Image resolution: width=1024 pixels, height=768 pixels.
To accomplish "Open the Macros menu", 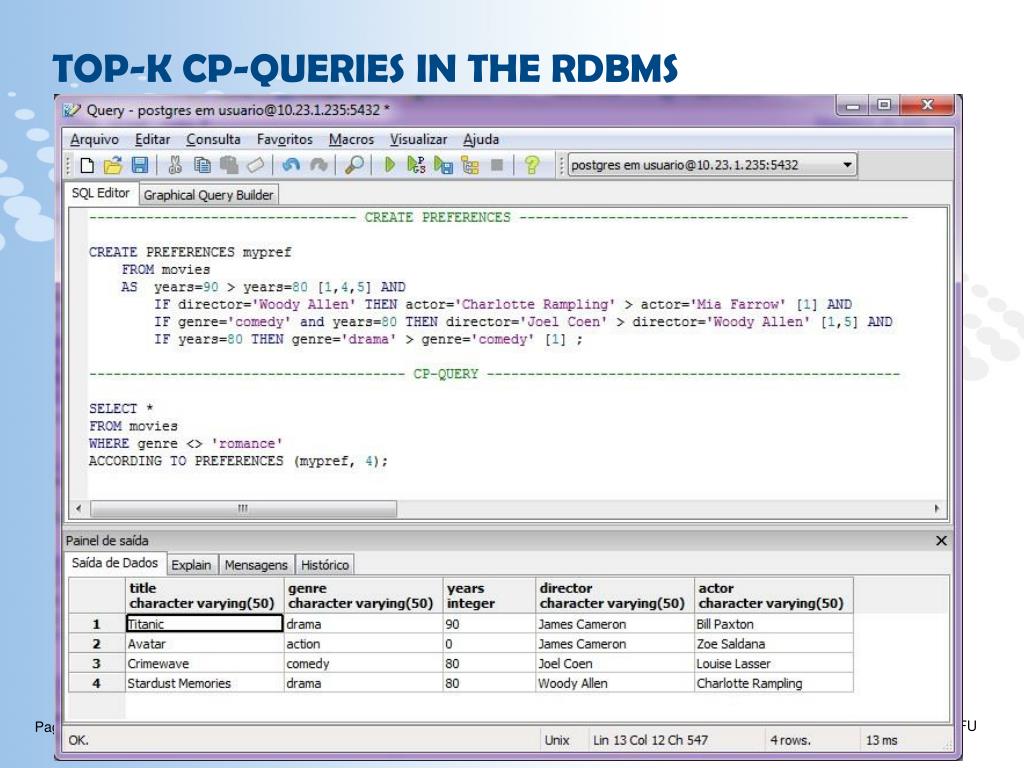I will pos(351,139).
